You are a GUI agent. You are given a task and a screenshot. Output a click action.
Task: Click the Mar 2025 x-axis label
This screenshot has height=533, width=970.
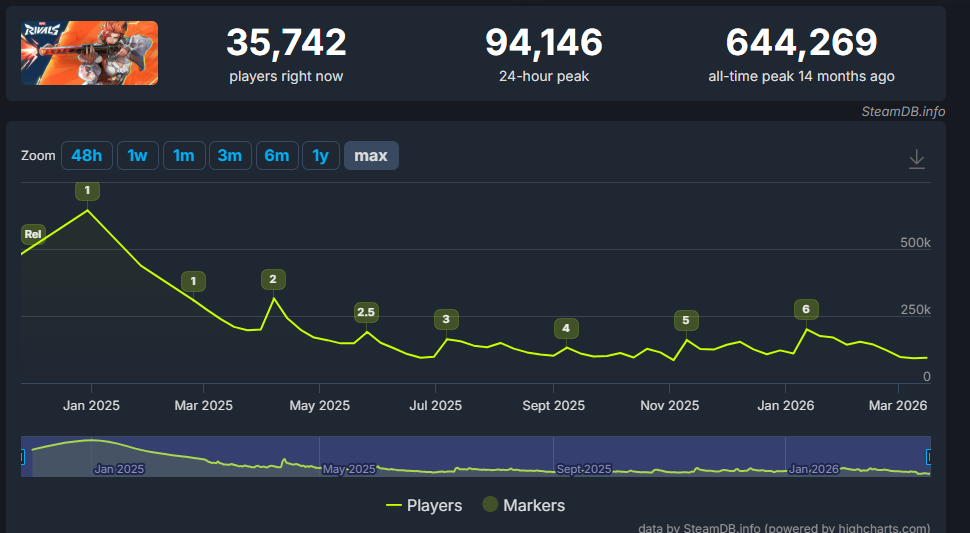(204, 406)
